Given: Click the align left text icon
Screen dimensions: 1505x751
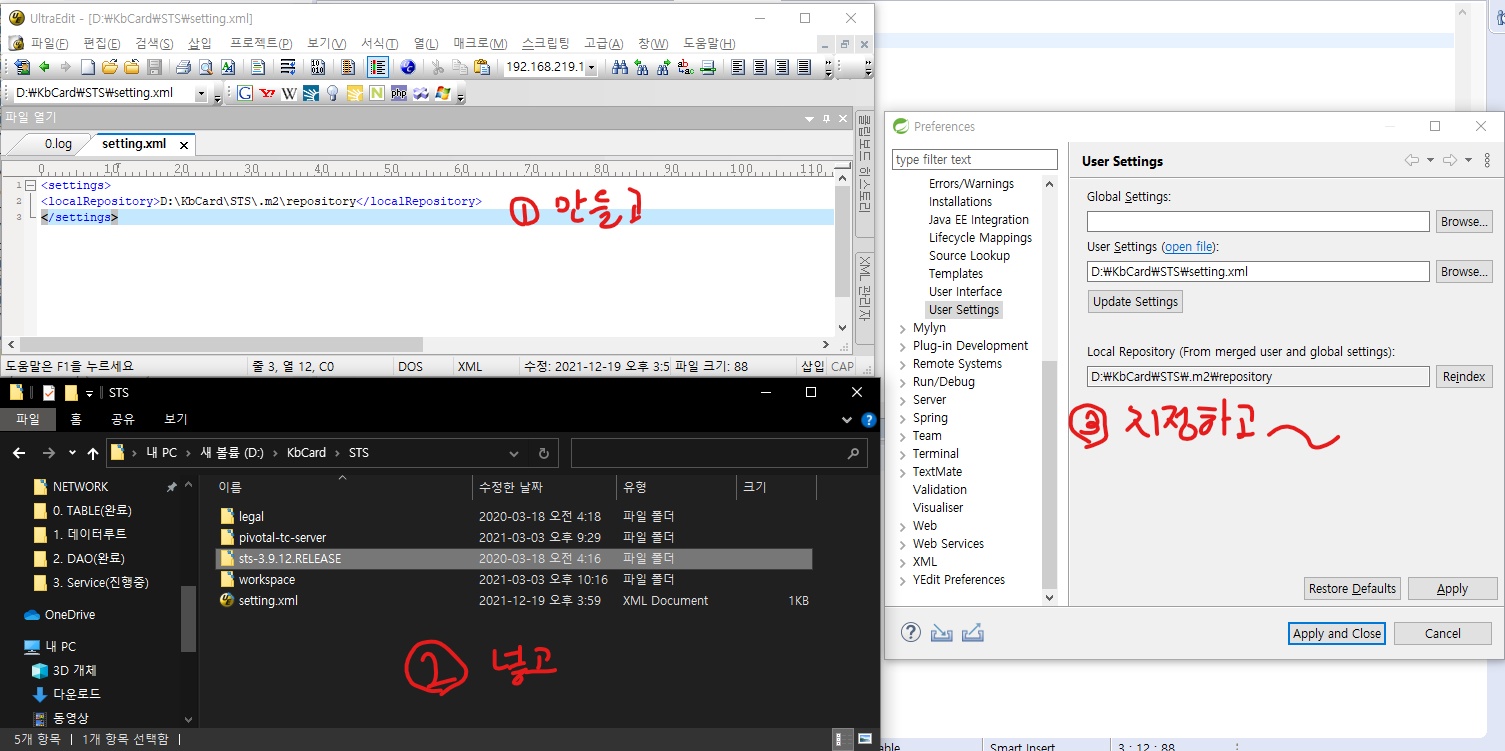Looking at the screenshot, I should click(x=738, y=67).
